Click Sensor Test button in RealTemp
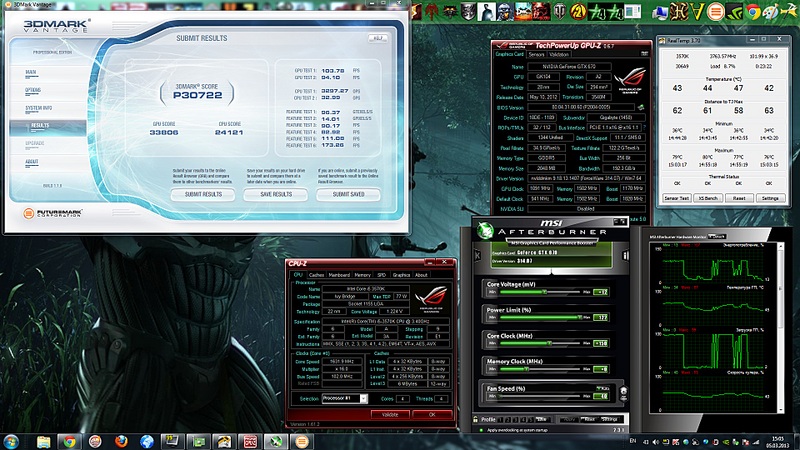 (677, 198)
